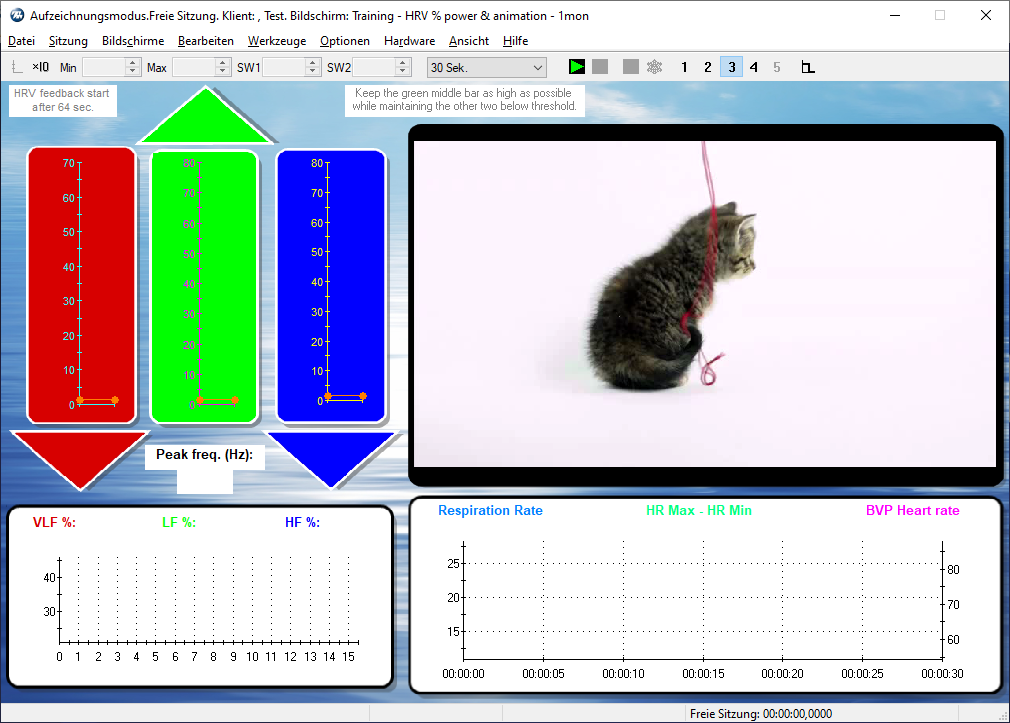Decrease SW1 with the down arrow
The width and height of the screenshot is (1010, 723).
point(312,72)
